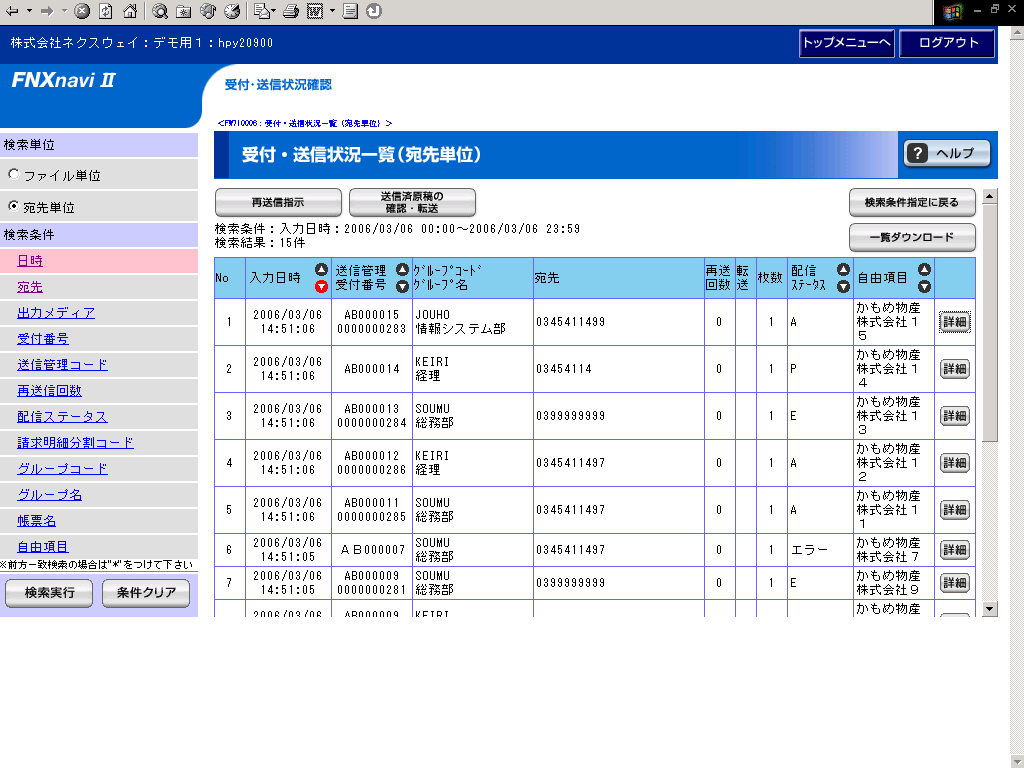Click the Print icon in the toolbar
The image size is (1024, 768).
click(x=290, y=12)
